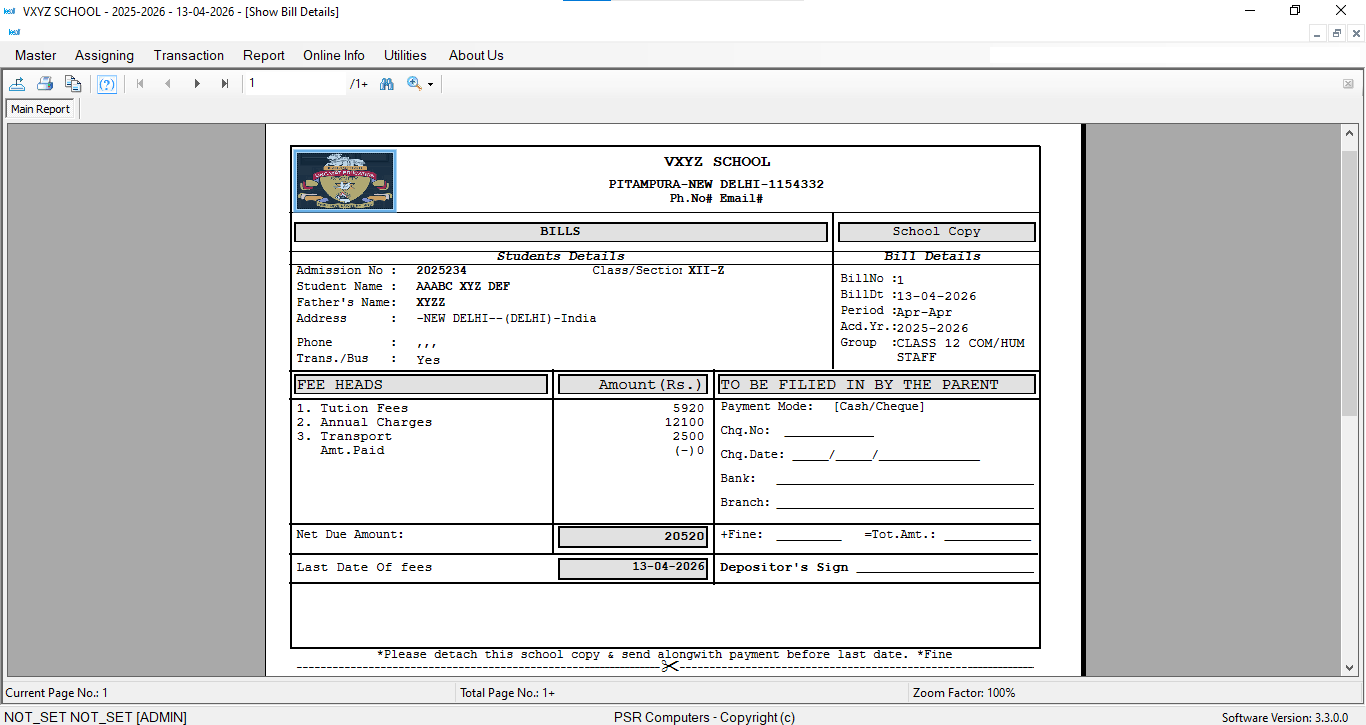Click the Print Report icon
1366x725 pixels.
tap(45, 84)
